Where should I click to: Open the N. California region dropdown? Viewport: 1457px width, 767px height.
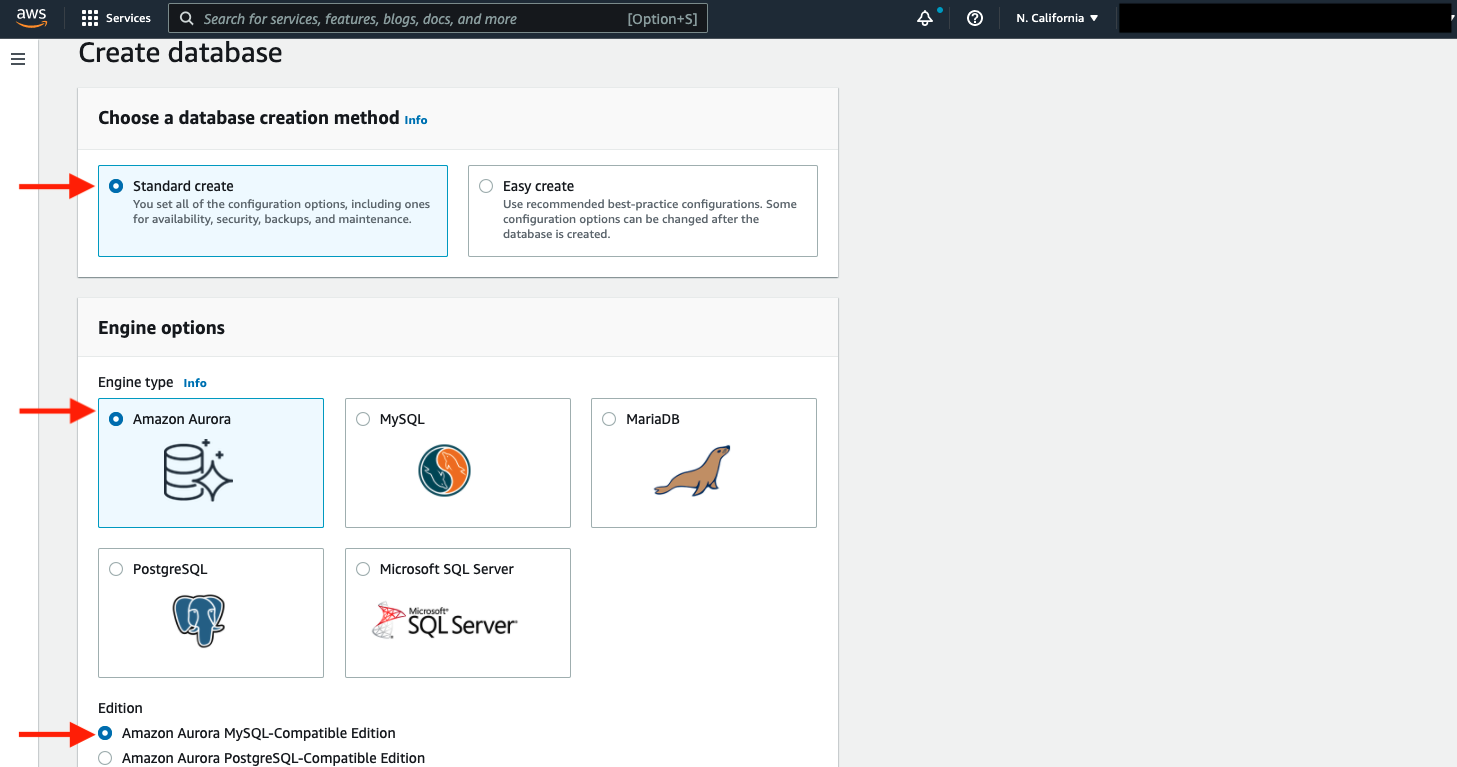(x=1057, y=18)
